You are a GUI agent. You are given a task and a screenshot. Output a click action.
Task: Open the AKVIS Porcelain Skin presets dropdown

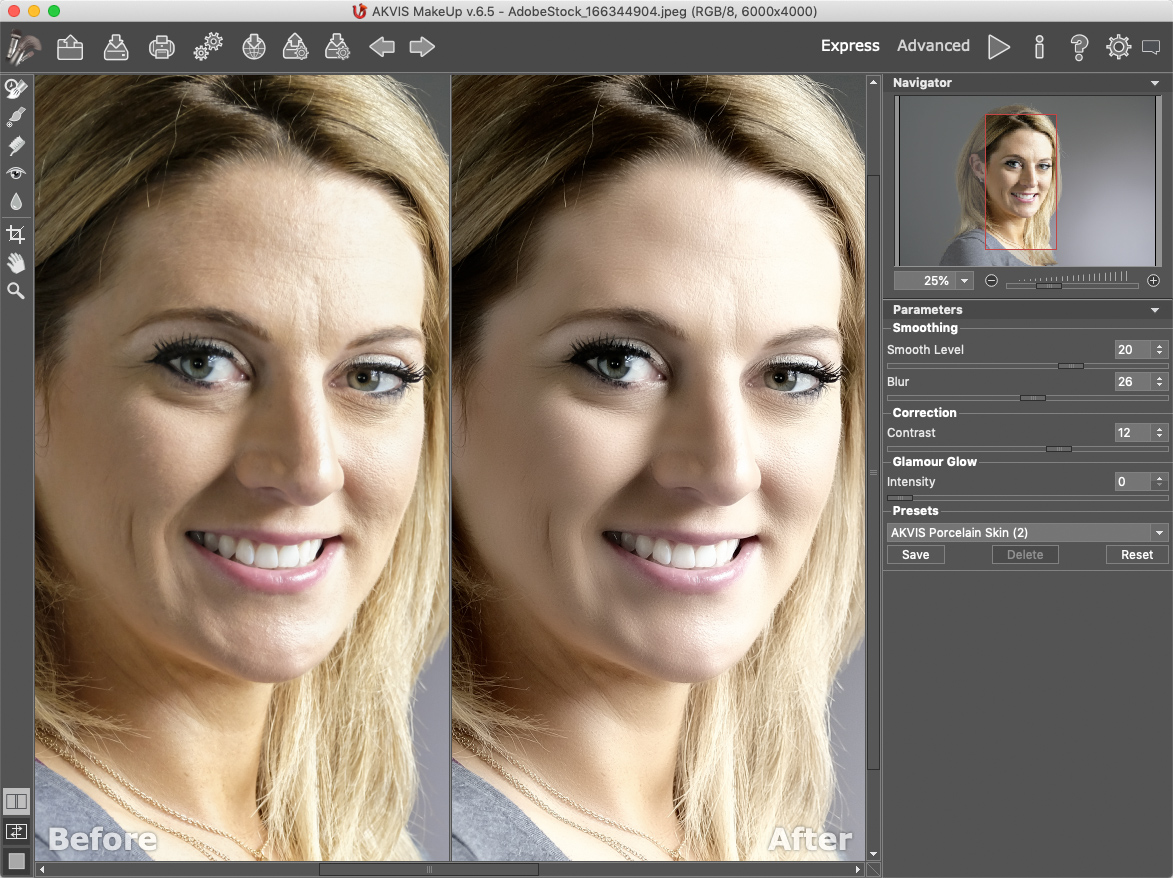click(x=1159, y=533)
